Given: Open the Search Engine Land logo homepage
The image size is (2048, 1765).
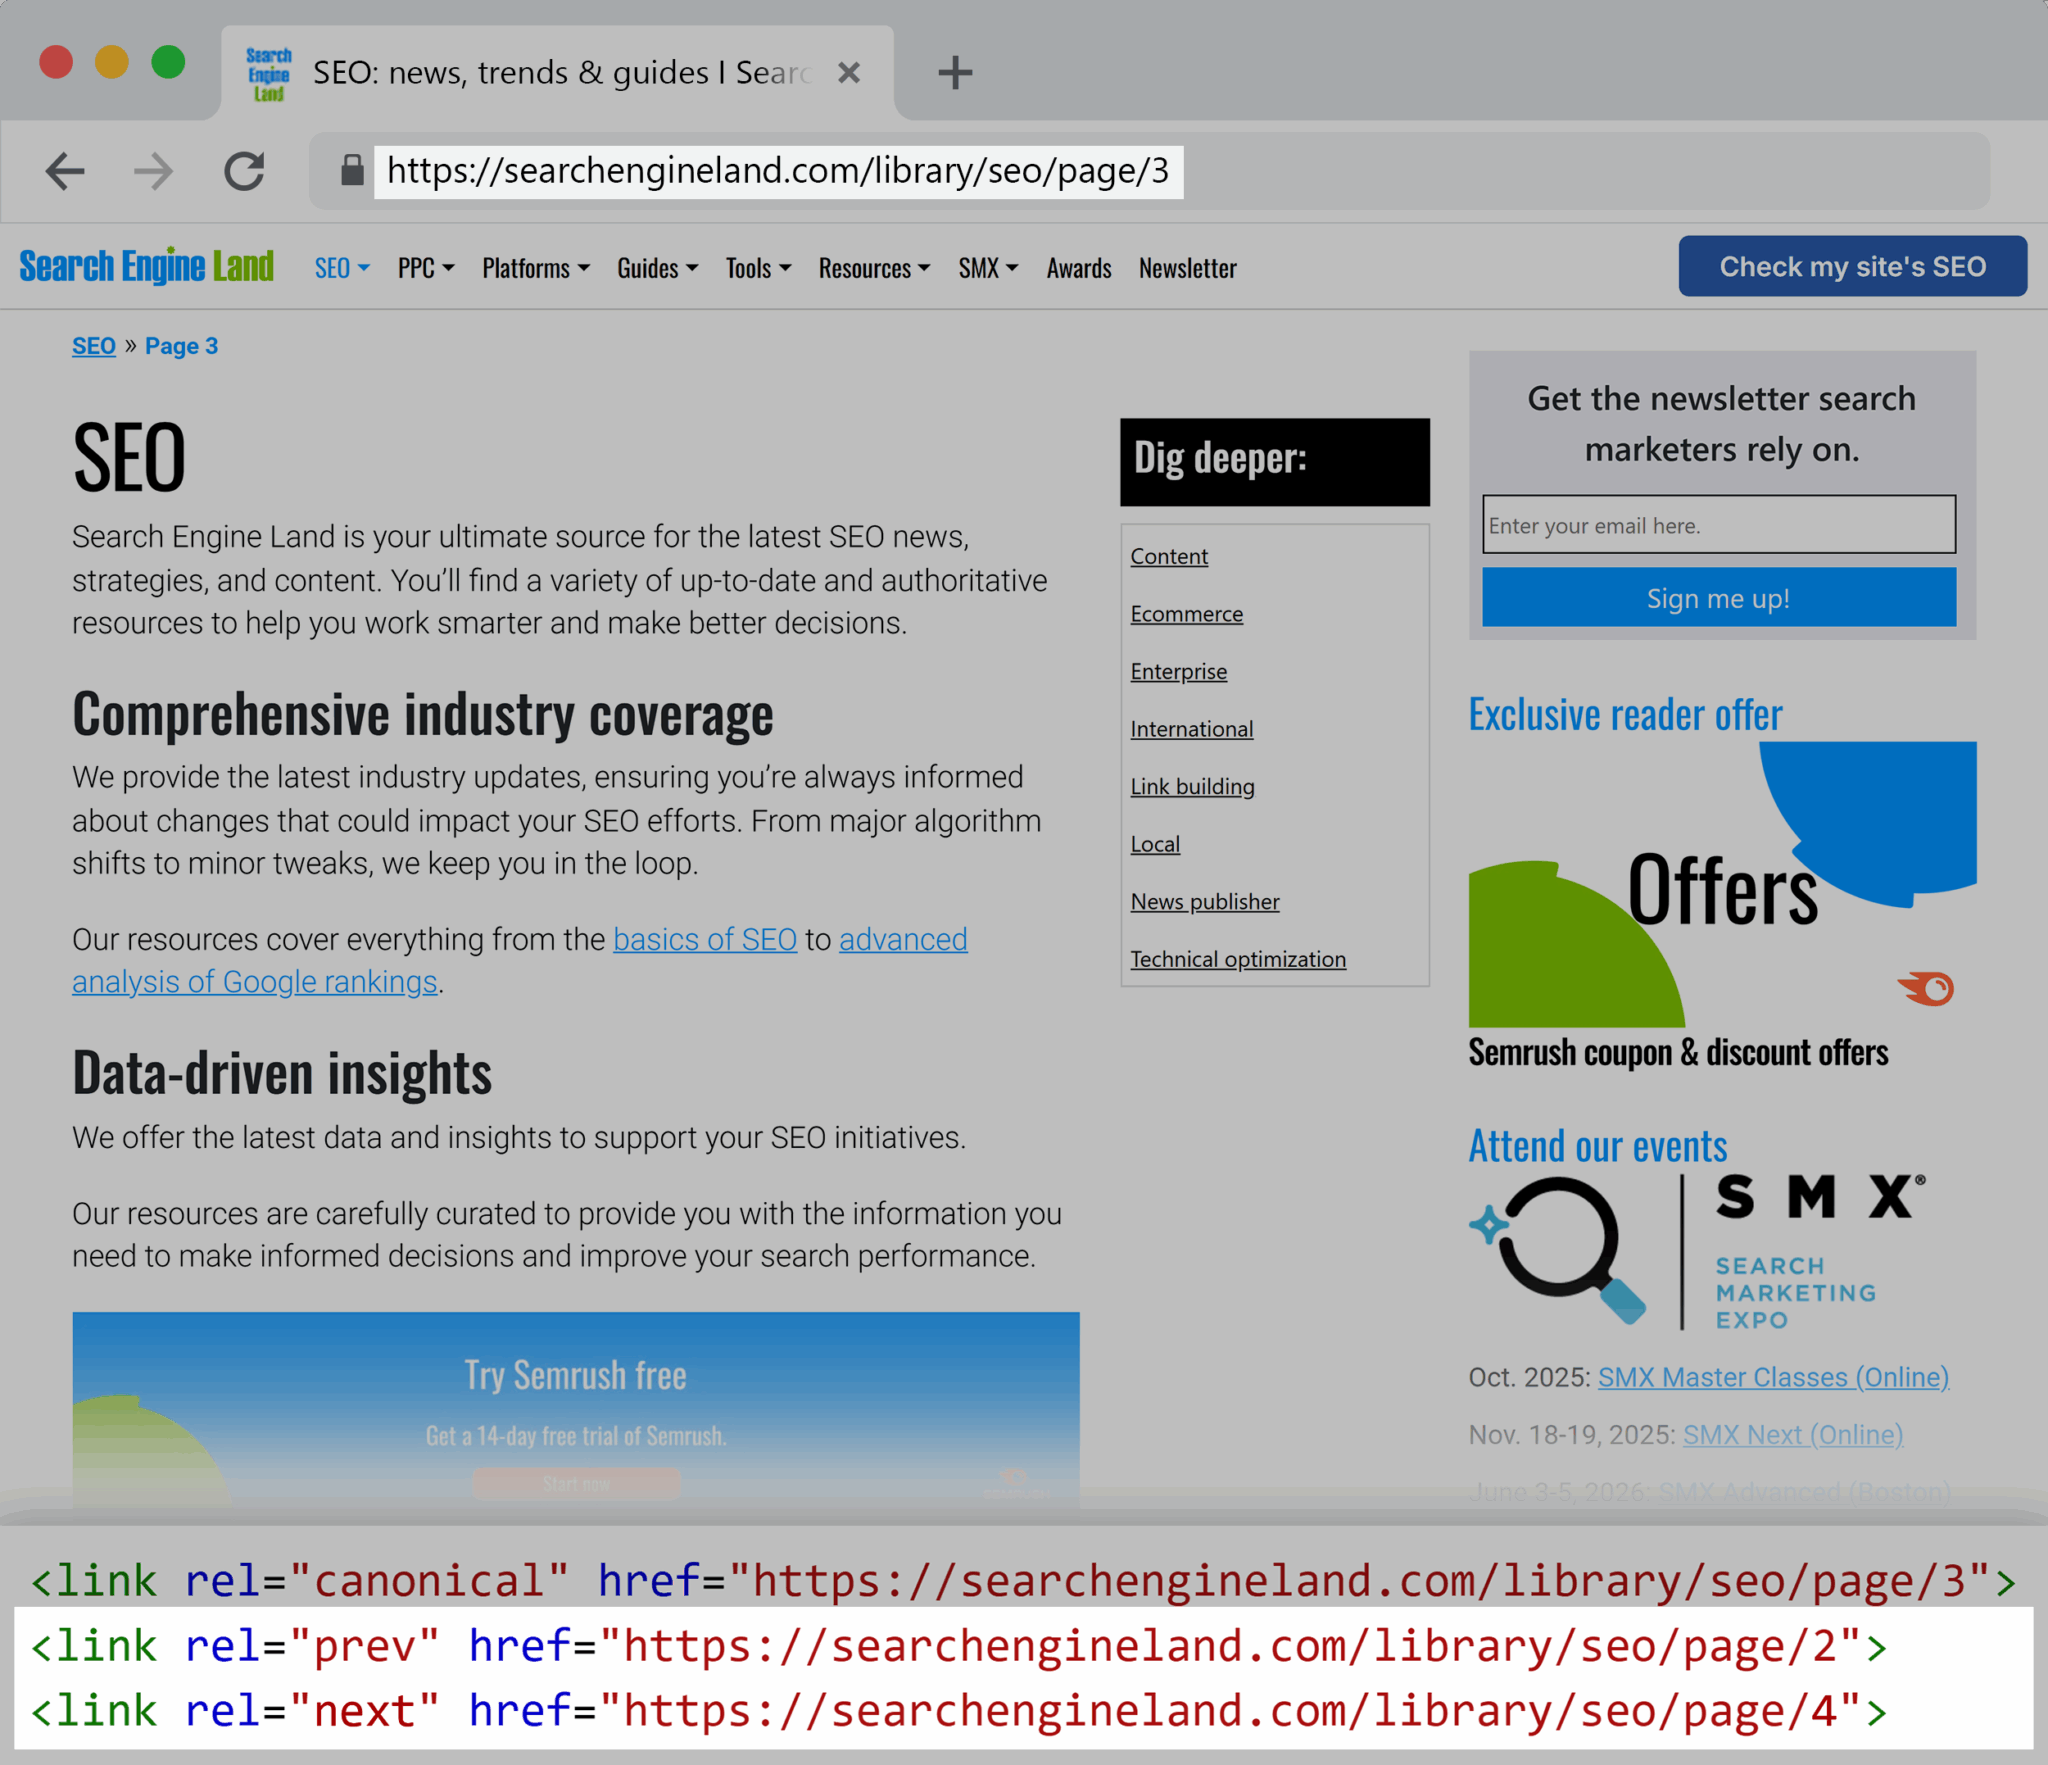Looking at the screenshot, I should [146, 267].
